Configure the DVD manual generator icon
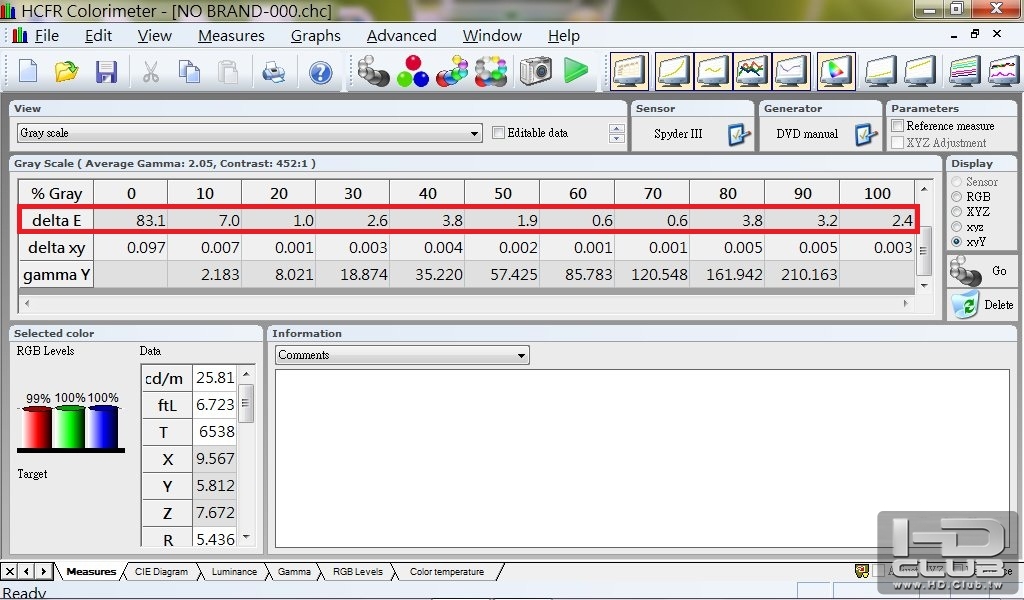 pos(866,134)
